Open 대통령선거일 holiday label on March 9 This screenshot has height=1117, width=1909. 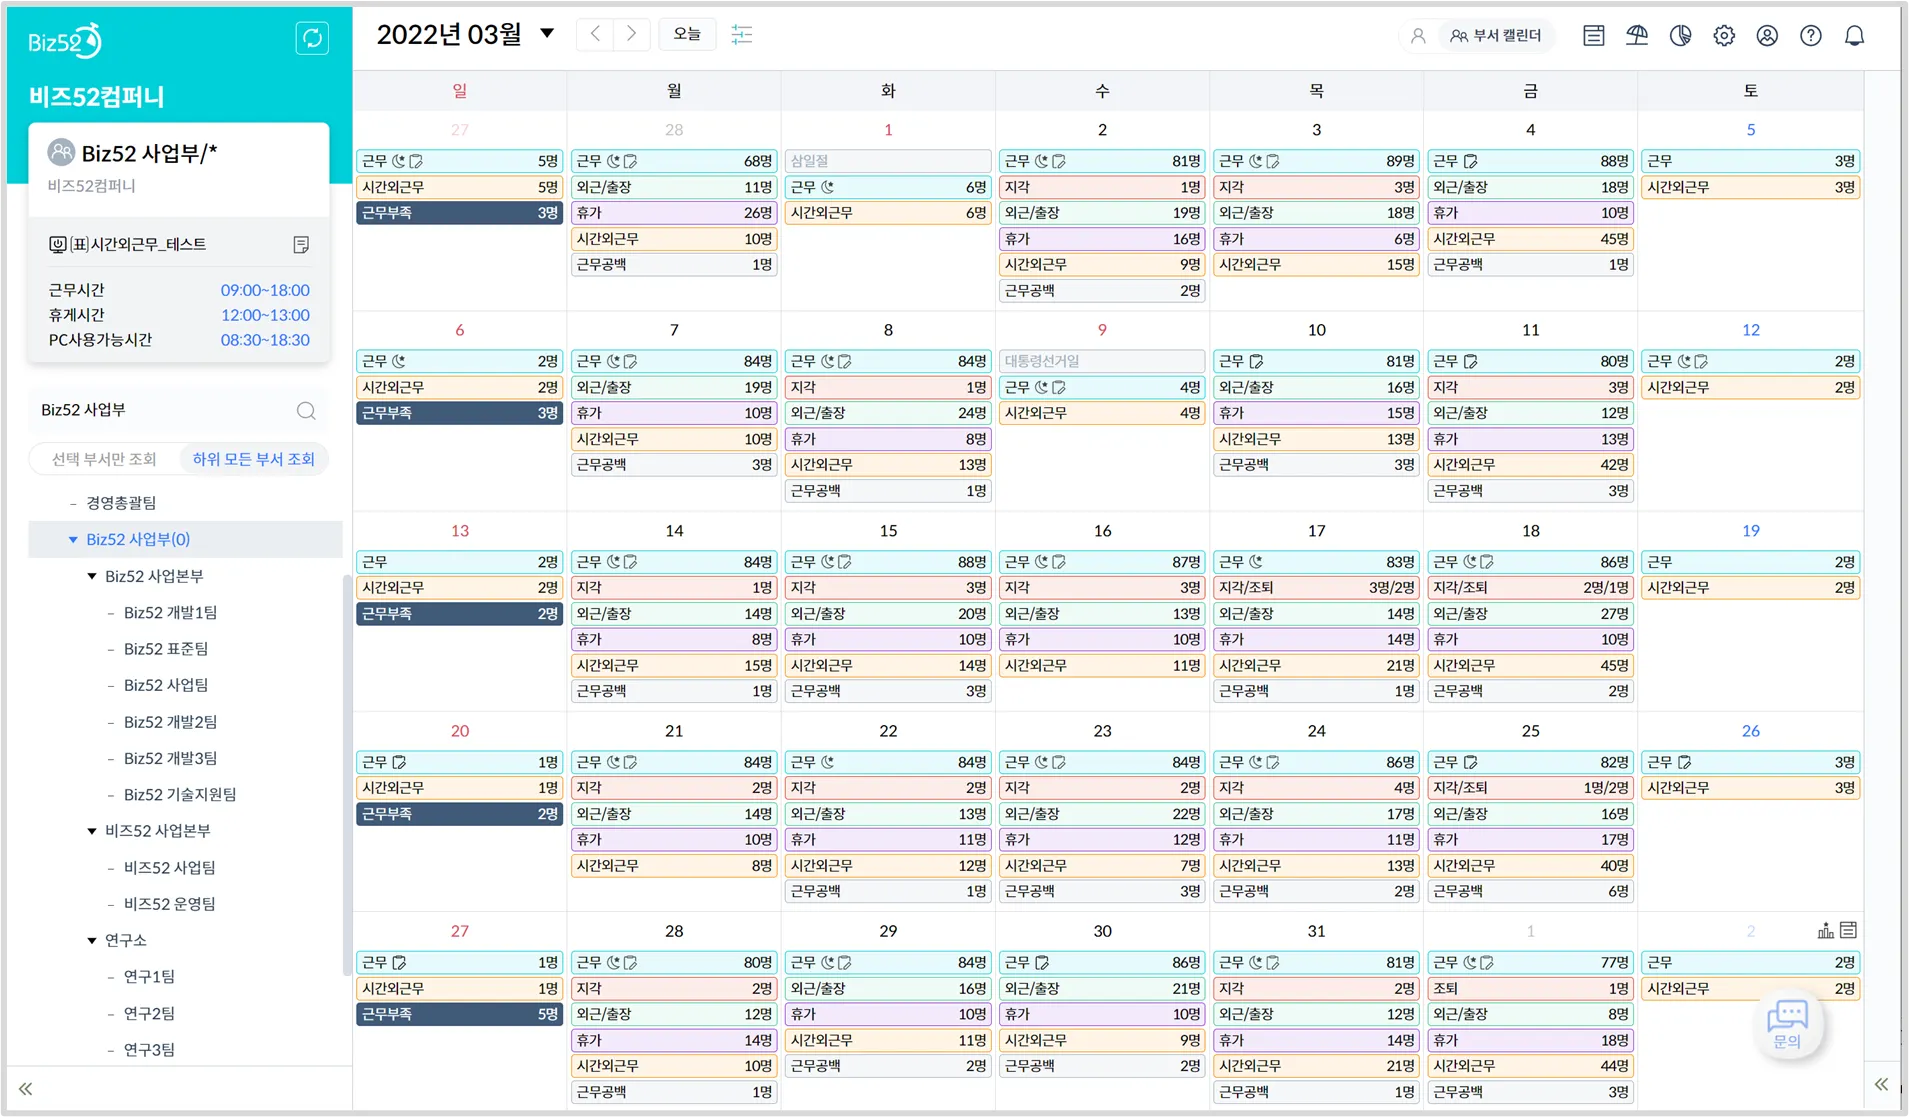click(x=1102, y=361)
